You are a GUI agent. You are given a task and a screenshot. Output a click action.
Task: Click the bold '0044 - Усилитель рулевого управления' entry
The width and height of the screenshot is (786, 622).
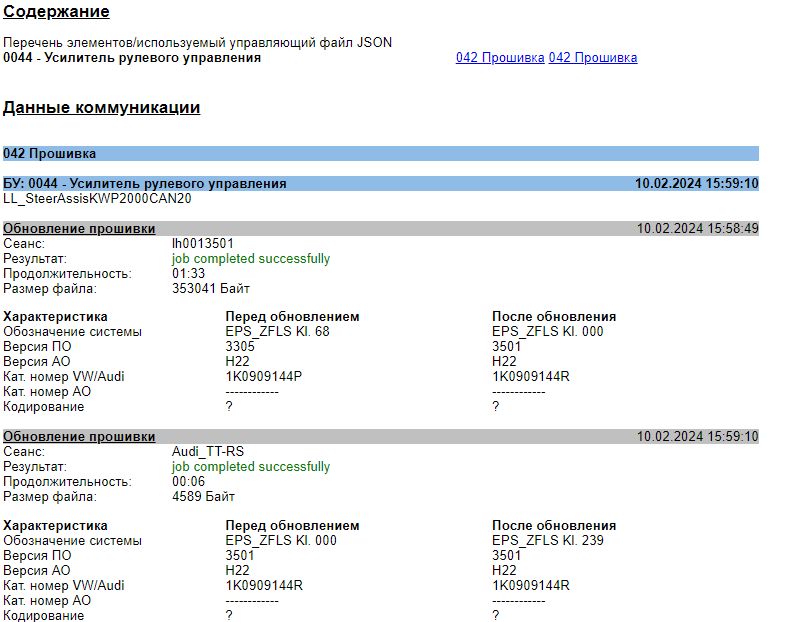tap(132, 58)
